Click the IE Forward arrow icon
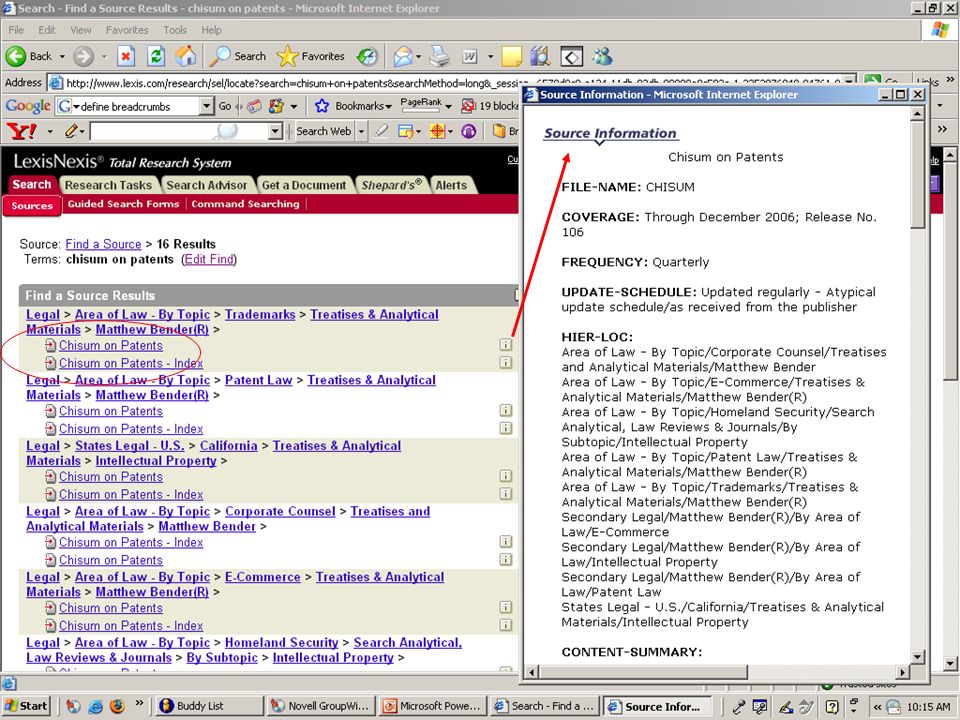The image size is (960, 720). pos(83,56)
